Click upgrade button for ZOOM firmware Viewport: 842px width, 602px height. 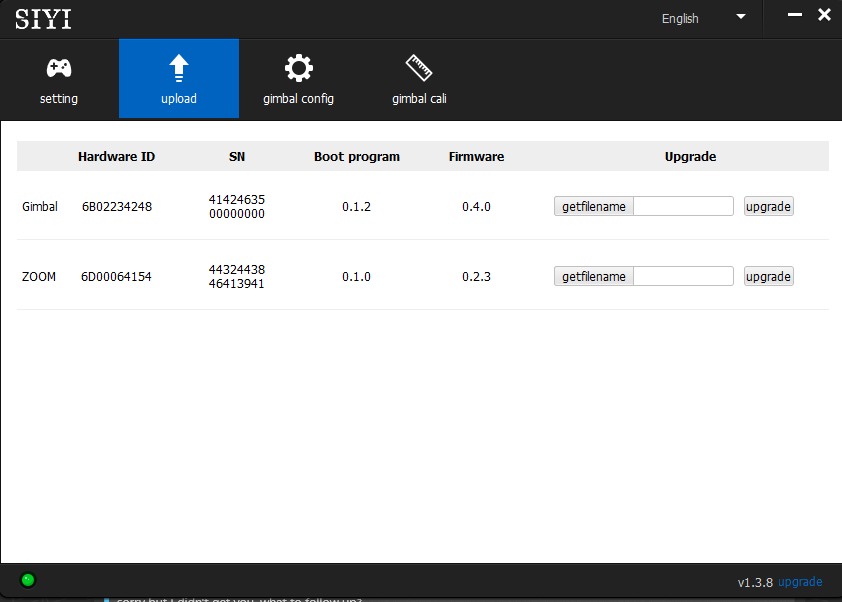pos(768,276)
